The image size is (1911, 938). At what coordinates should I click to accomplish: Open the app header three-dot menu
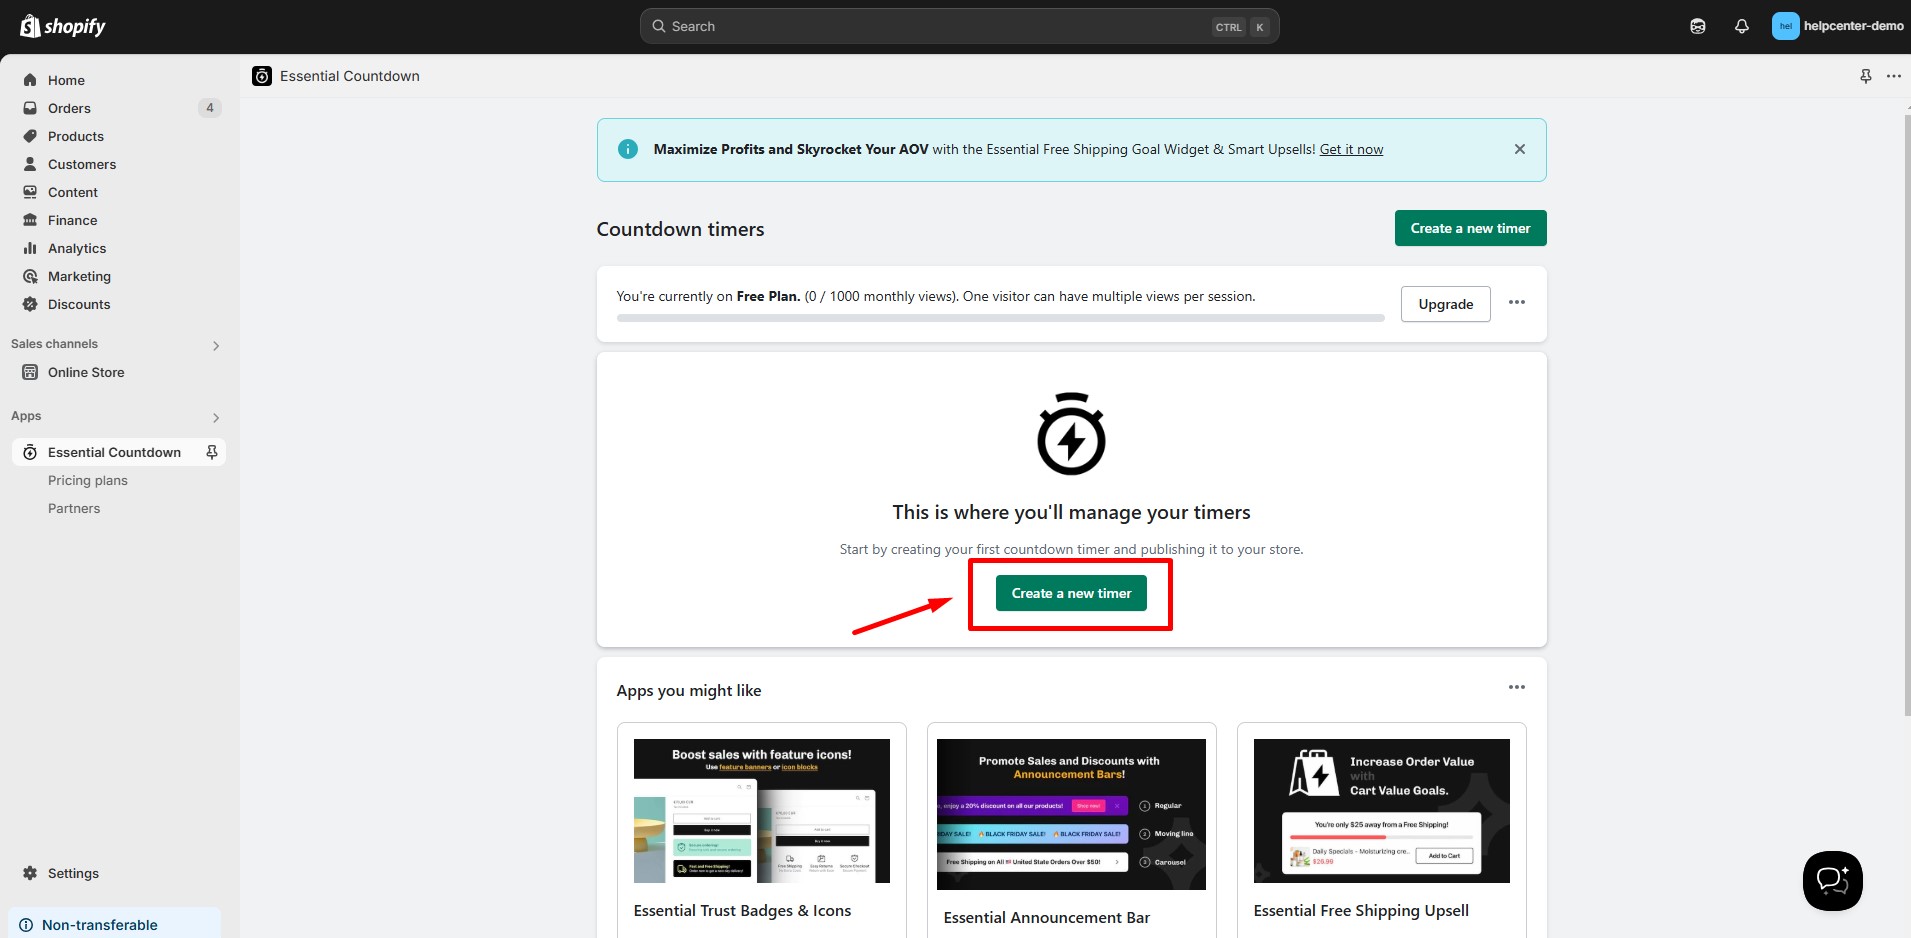click(1894, 76)
